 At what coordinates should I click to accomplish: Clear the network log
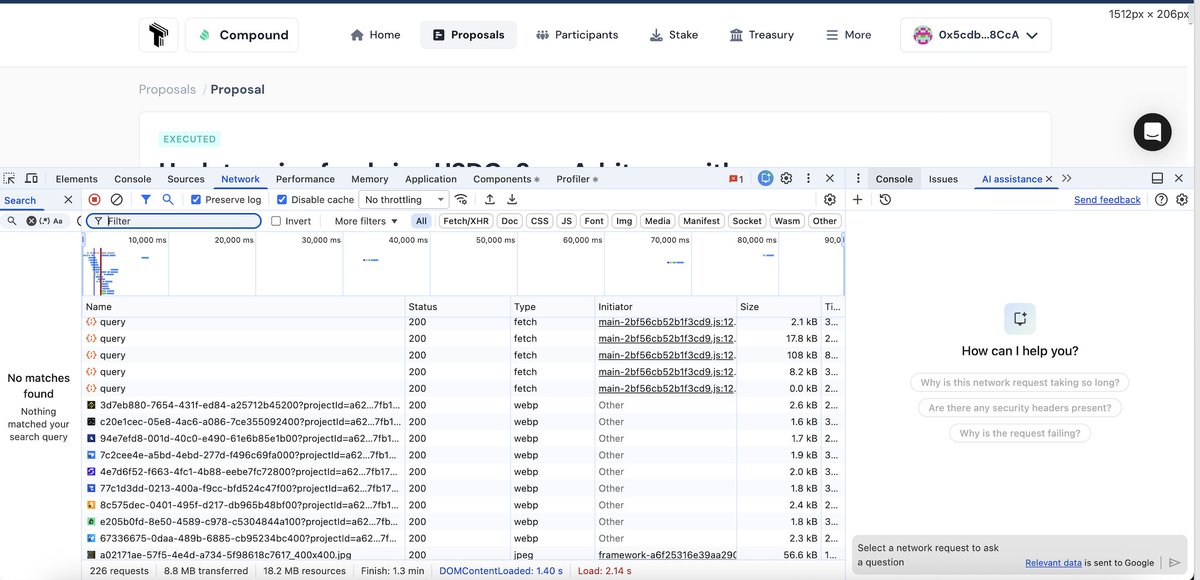tap(117, 200)
